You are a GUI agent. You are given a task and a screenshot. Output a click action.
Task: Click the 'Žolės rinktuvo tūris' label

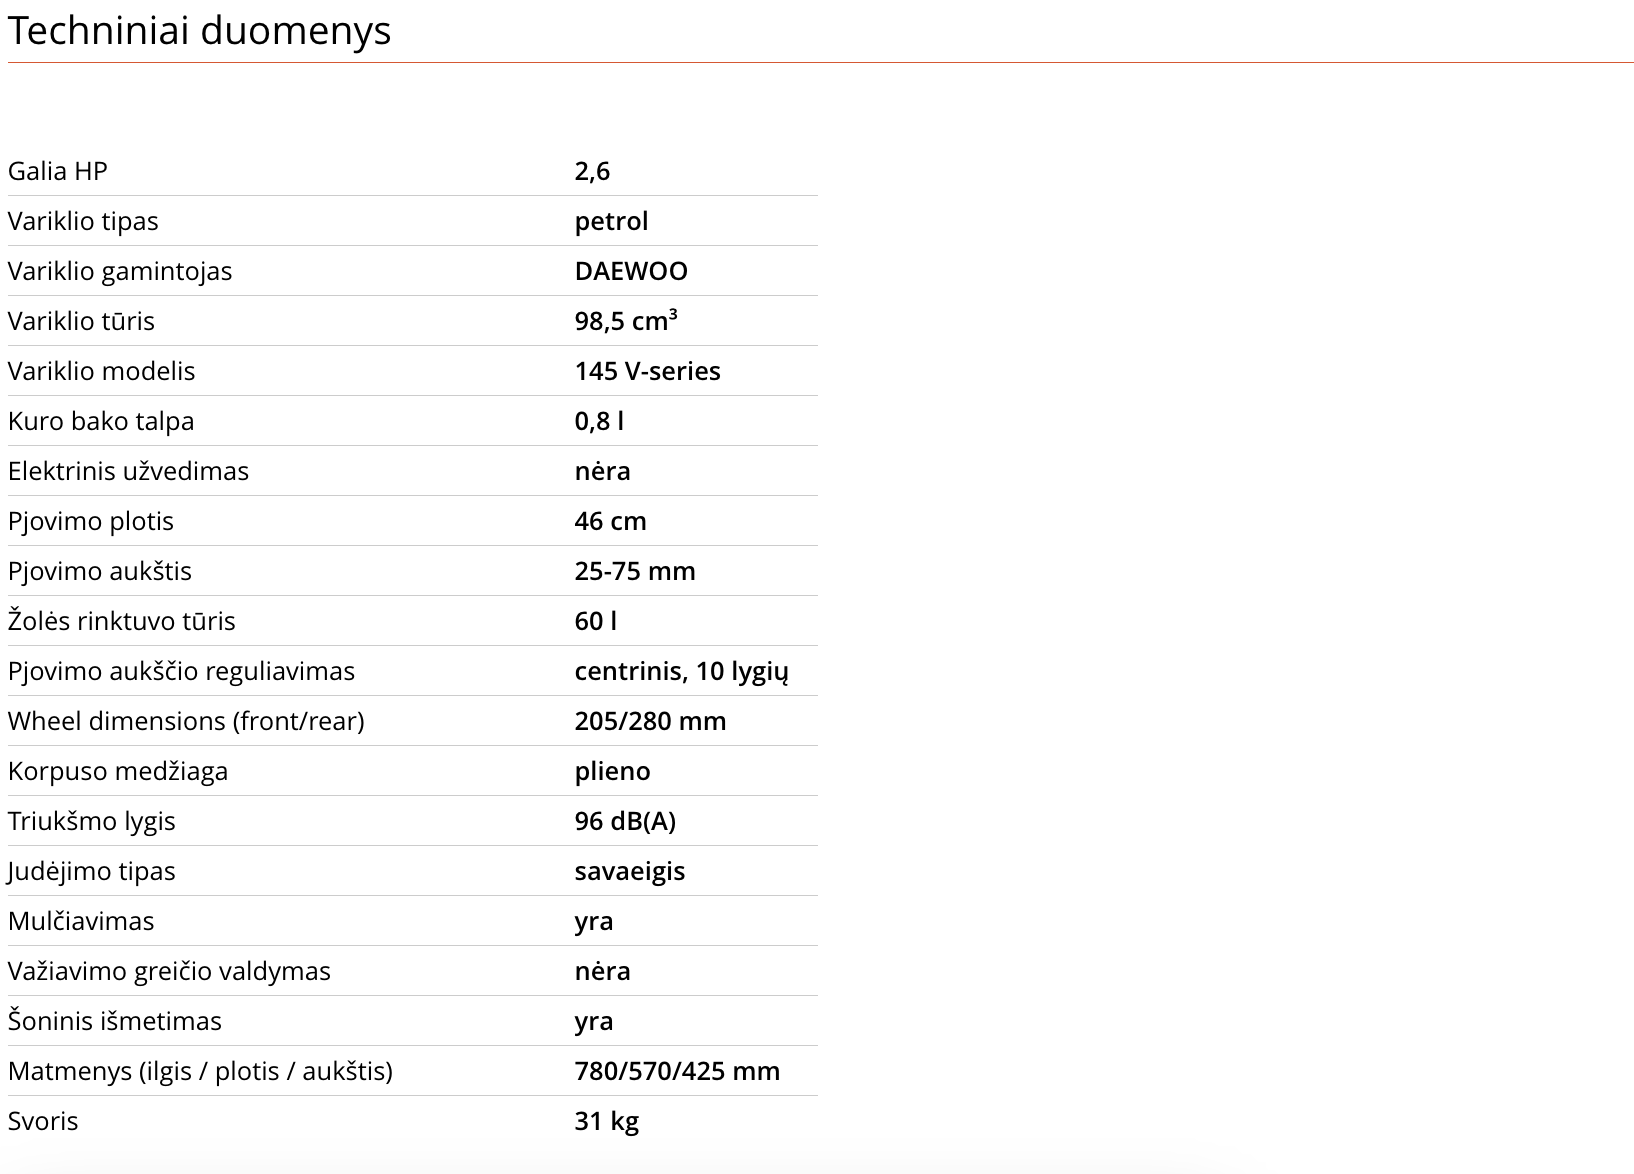122,621
